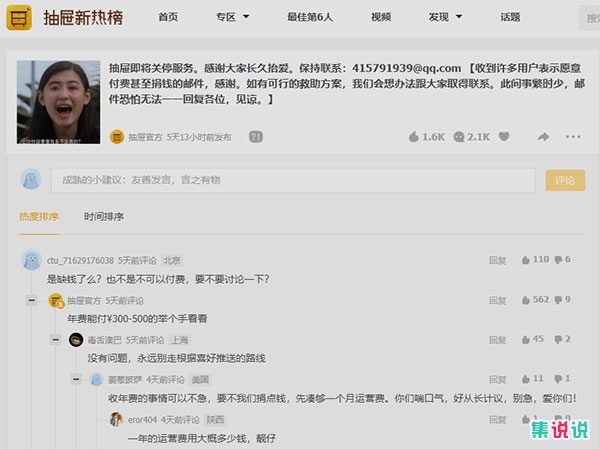This screenshot has width=600, height=449.
Task: Open the post's thumbnail image
Action: [x=56, y=103]
